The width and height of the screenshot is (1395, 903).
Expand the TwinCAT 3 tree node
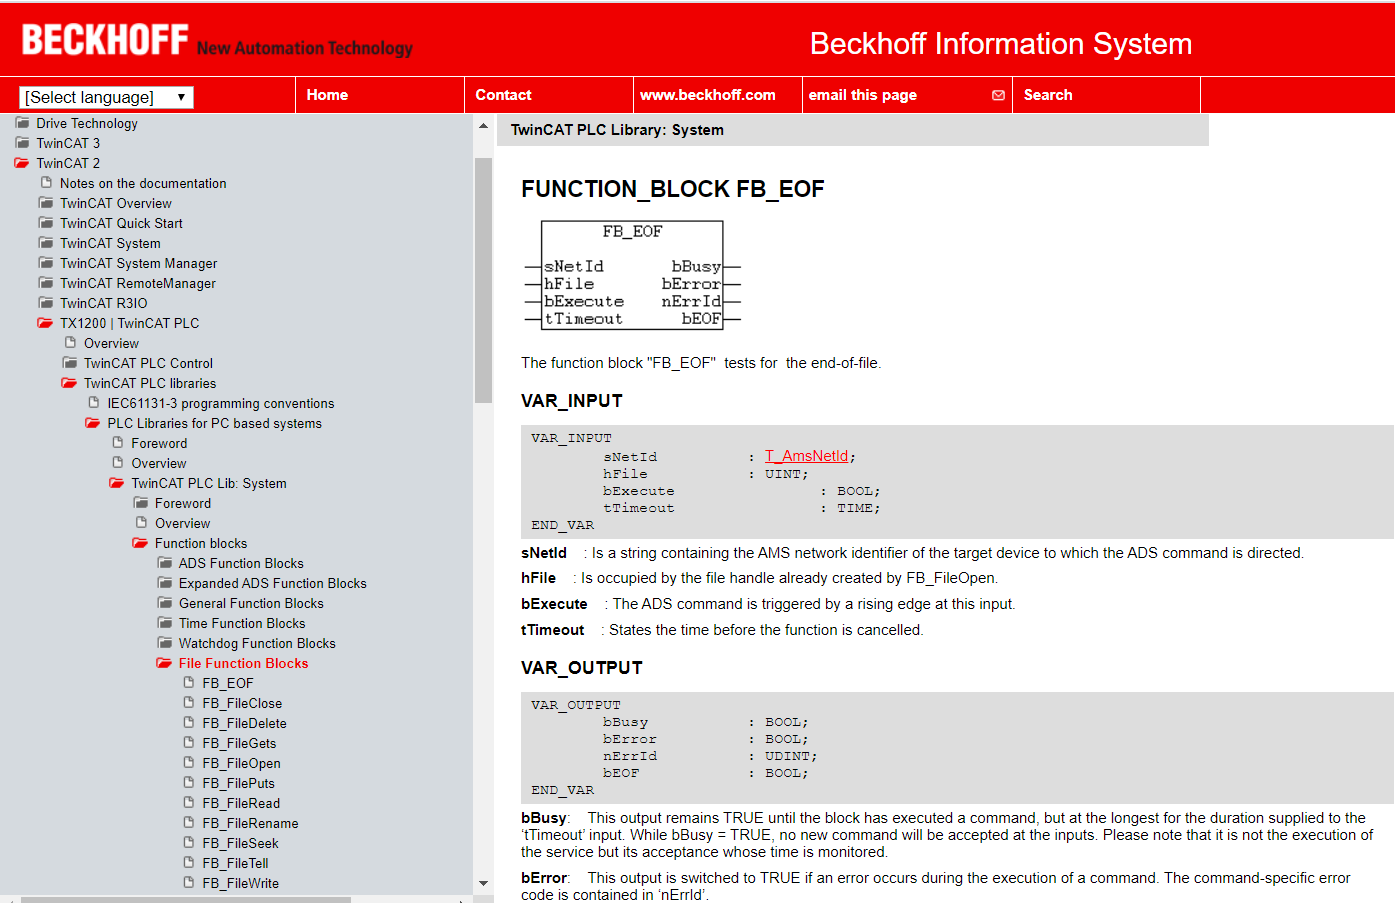click(22, 142)
